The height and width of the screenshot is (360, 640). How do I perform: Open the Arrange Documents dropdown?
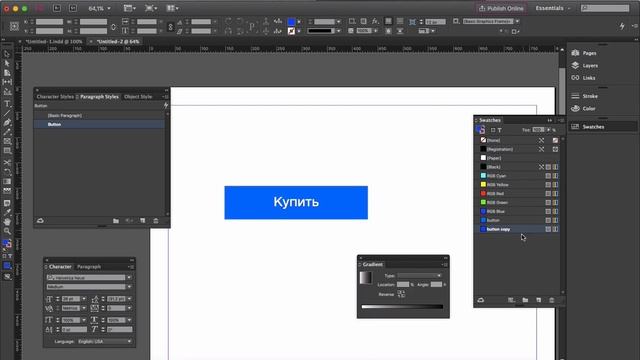pos(173,8)
